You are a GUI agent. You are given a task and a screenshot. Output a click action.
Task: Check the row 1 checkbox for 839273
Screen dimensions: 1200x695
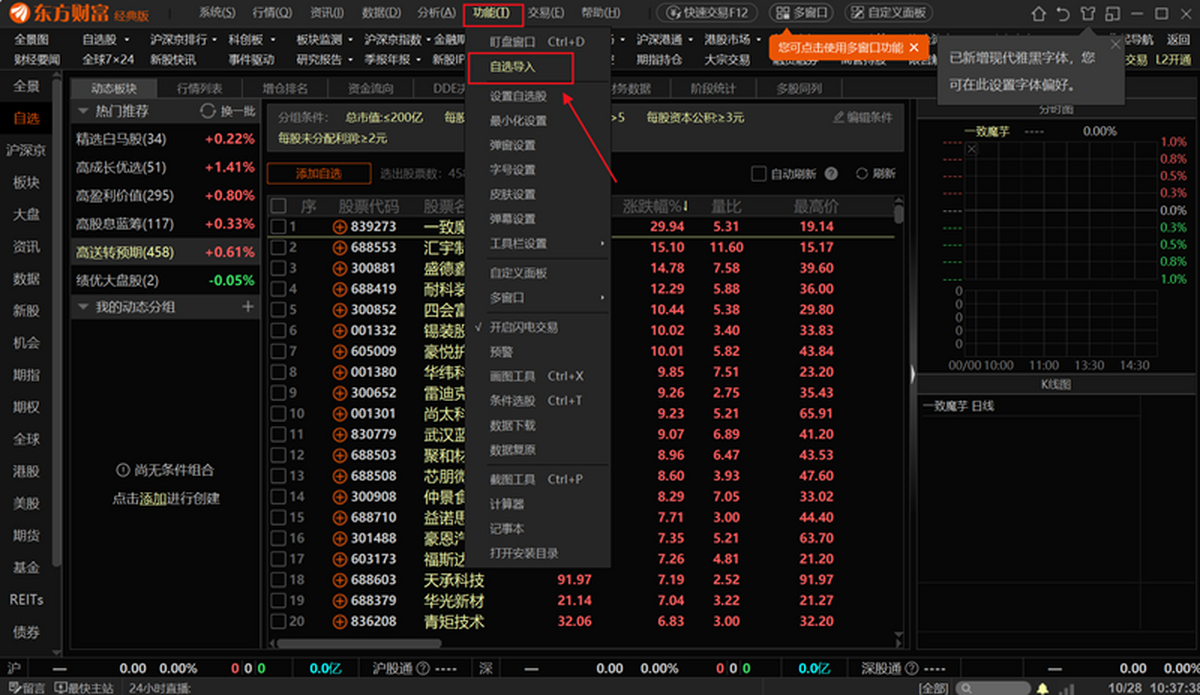(278, 227)
